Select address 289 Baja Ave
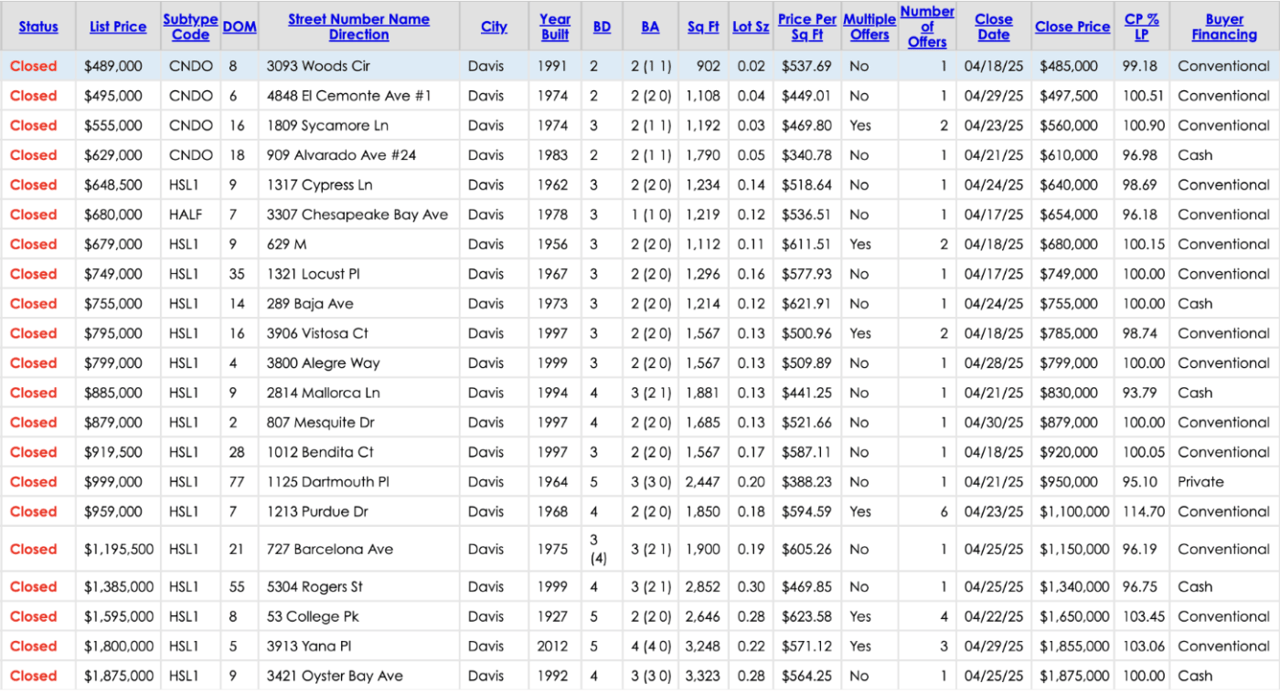The width and height of the screenshot is (1280, 693). point(310,304)
